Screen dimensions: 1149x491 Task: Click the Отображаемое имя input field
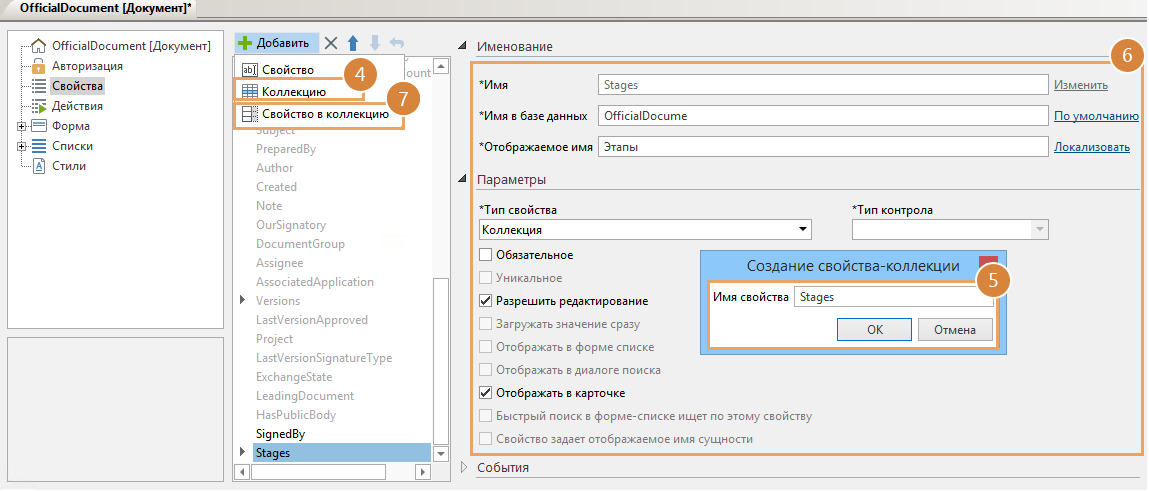coord(821,147)
